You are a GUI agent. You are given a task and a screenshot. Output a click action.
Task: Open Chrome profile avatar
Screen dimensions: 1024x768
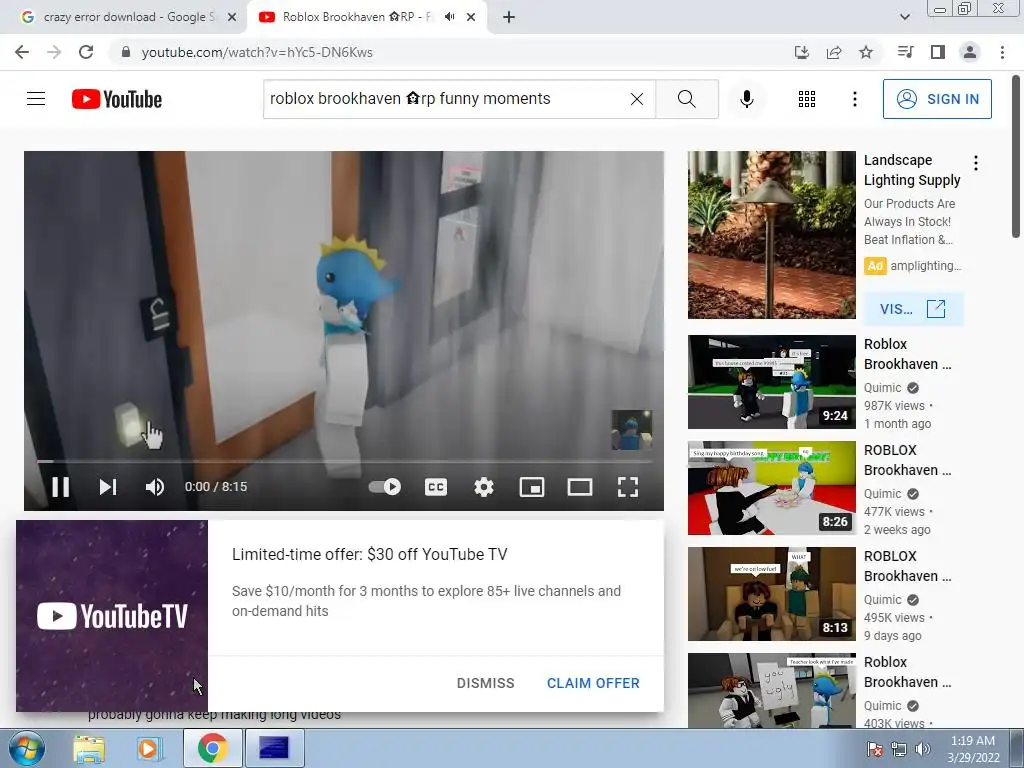(970, 52)
